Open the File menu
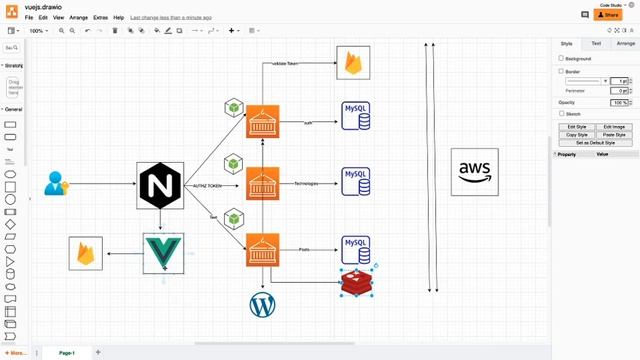This screenshot has height=360, width=640. (x=29, y=18)
